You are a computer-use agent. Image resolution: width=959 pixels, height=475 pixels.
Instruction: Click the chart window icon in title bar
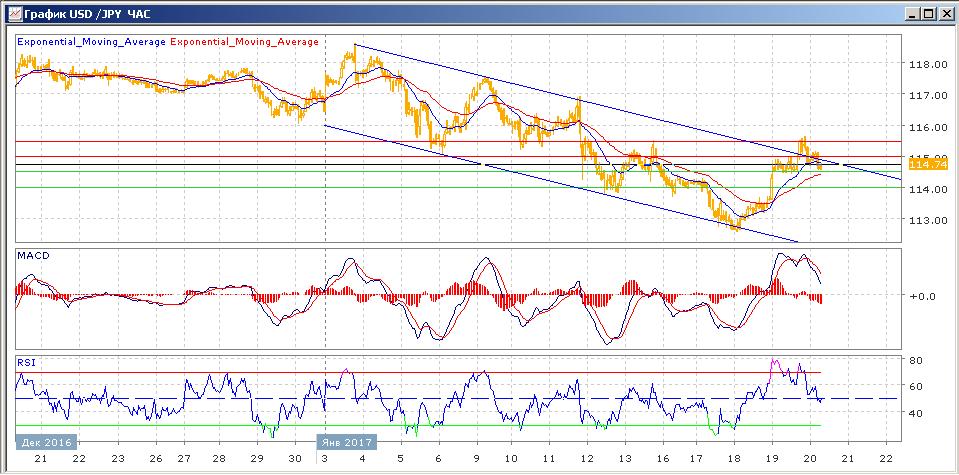11,13
